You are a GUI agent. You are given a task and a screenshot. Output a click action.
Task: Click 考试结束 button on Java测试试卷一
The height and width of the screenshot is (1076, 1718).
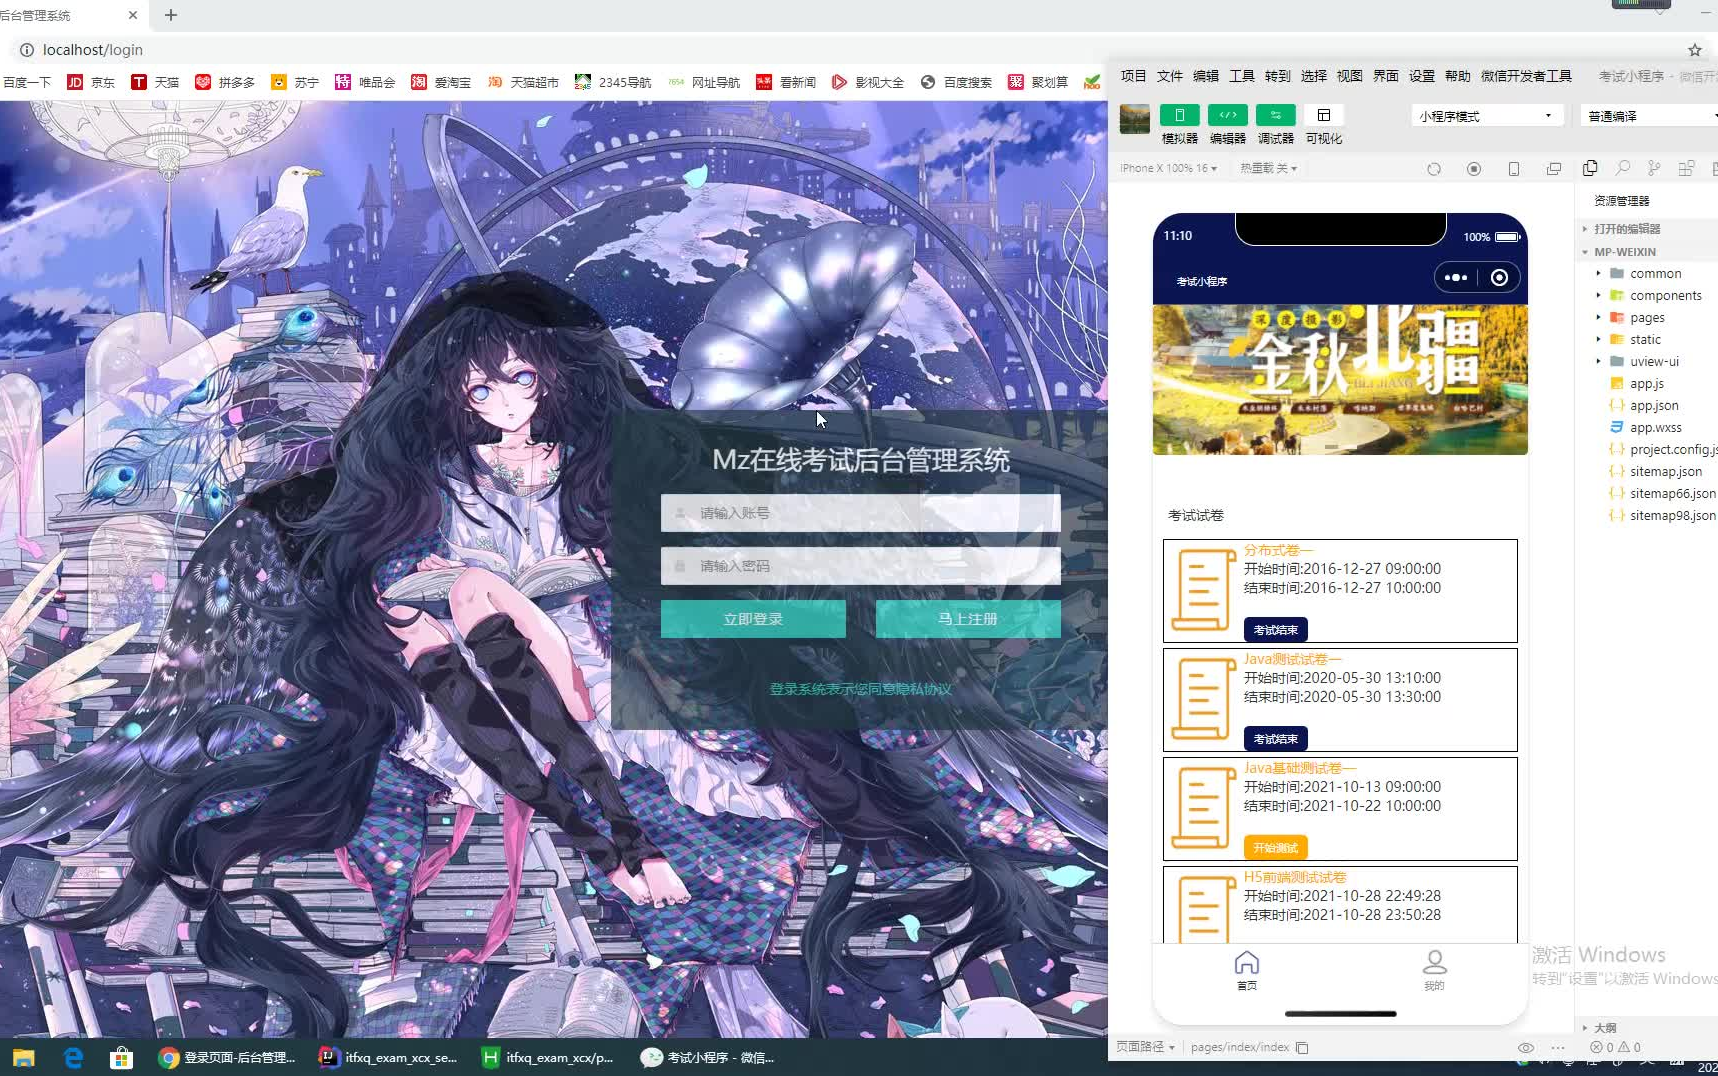[1276, 739]
